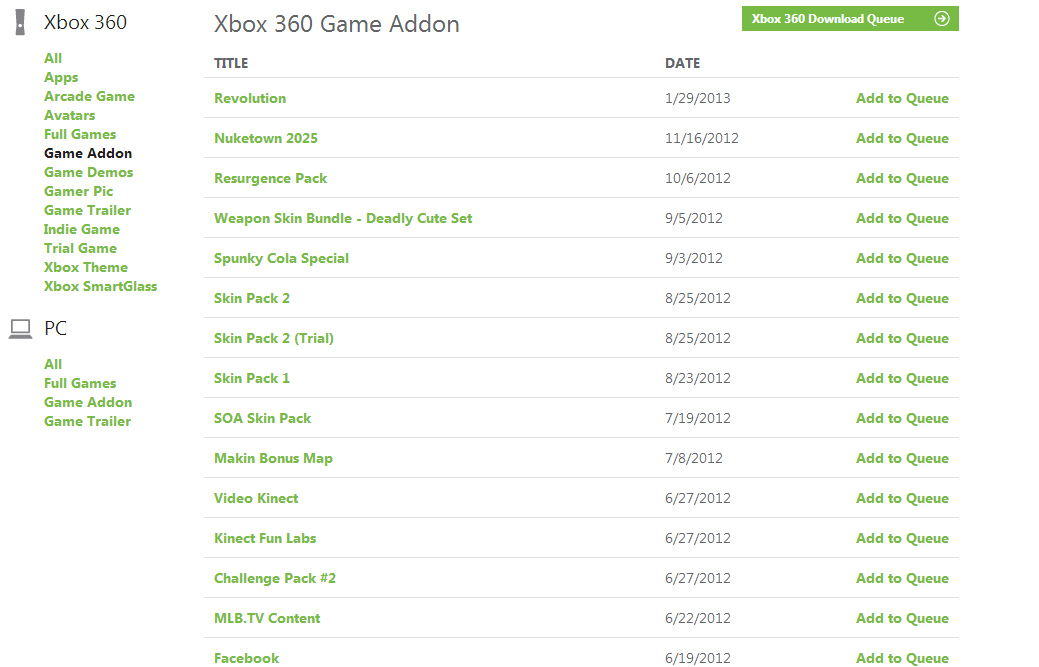Open PC Full Games list
This screenshot has width=1039, height=667.
coord(80,384)
